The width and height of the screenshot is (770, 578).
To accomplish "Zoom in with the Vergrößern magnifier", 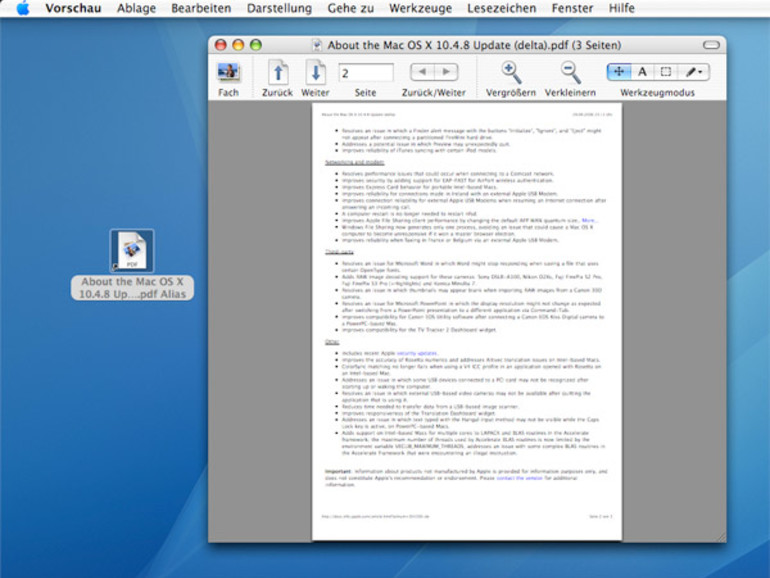I will (x=511, y=72).
